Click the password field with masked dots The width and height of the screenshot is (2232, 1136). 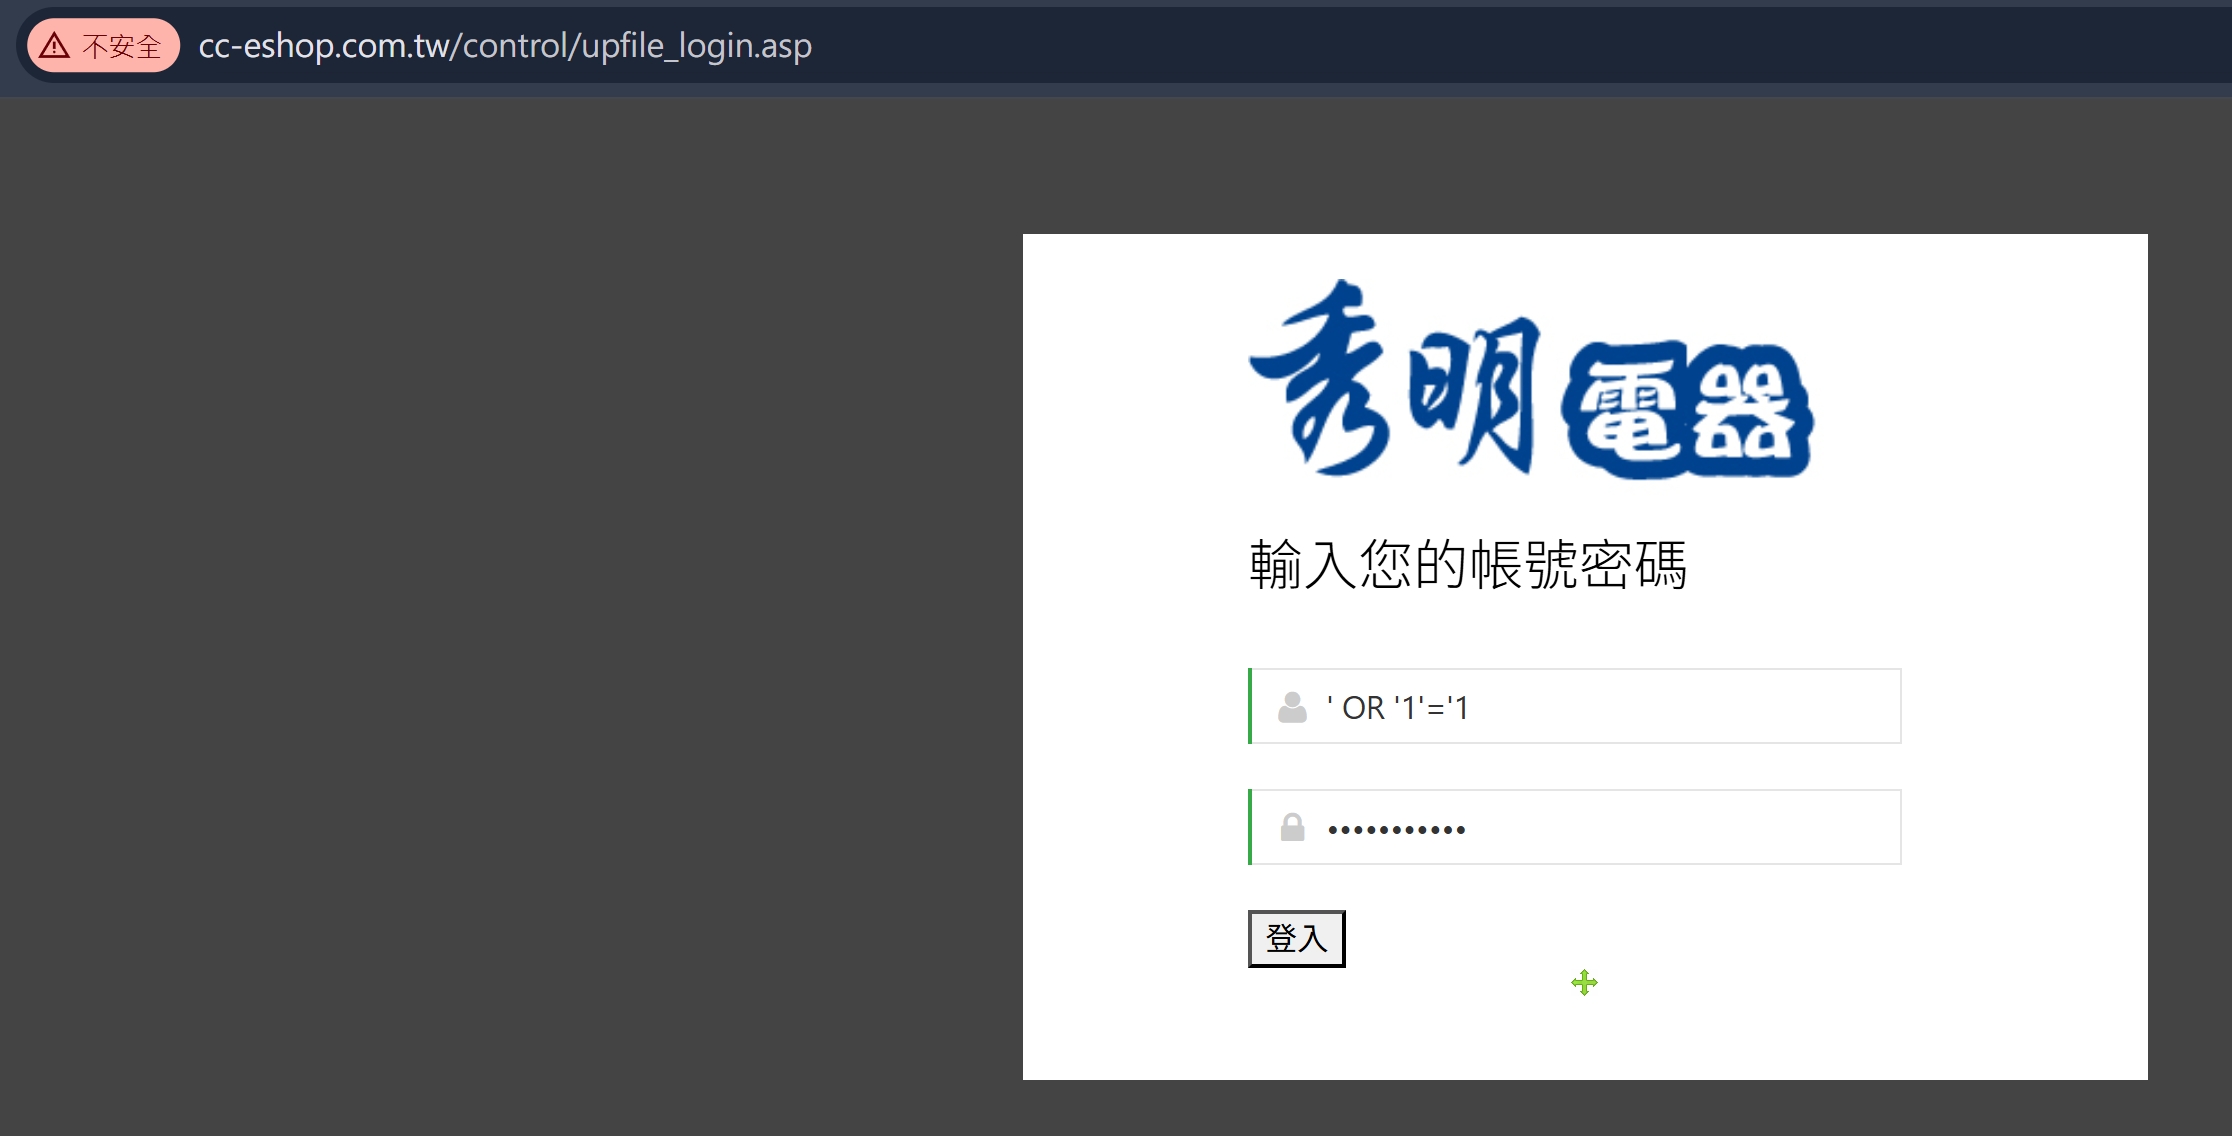1575,828
